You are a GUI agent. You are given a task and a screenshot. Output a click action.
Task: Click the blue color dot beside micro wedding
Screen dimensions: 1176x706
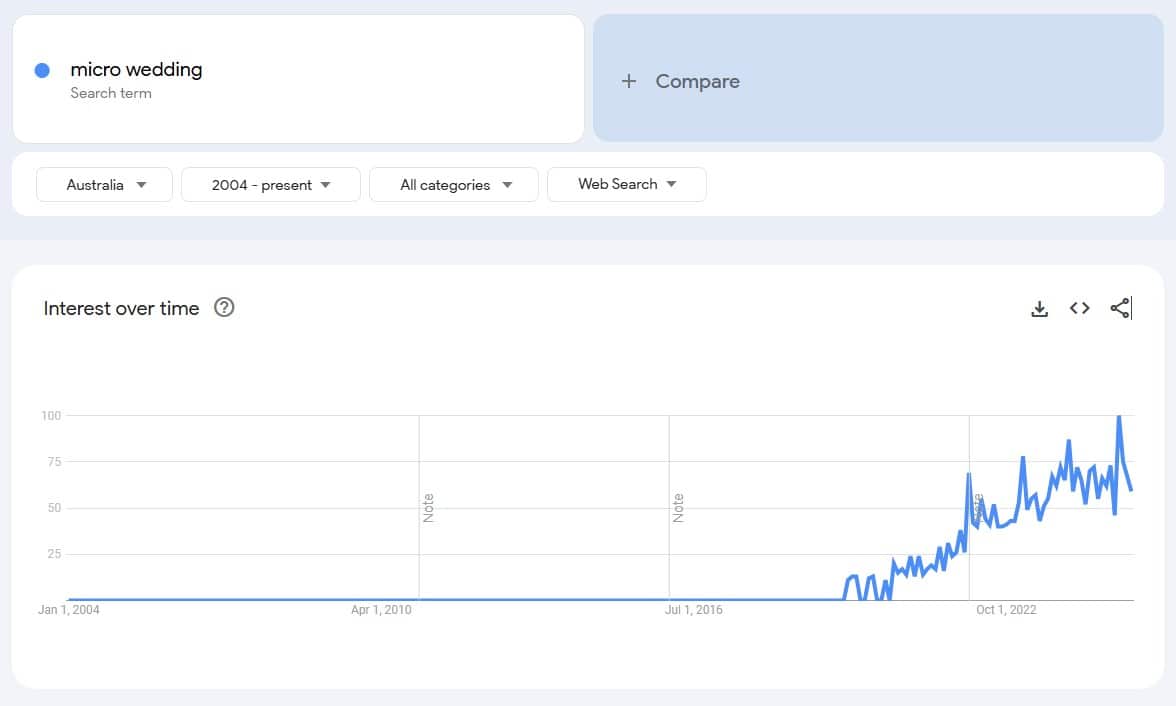click(41, 69)
